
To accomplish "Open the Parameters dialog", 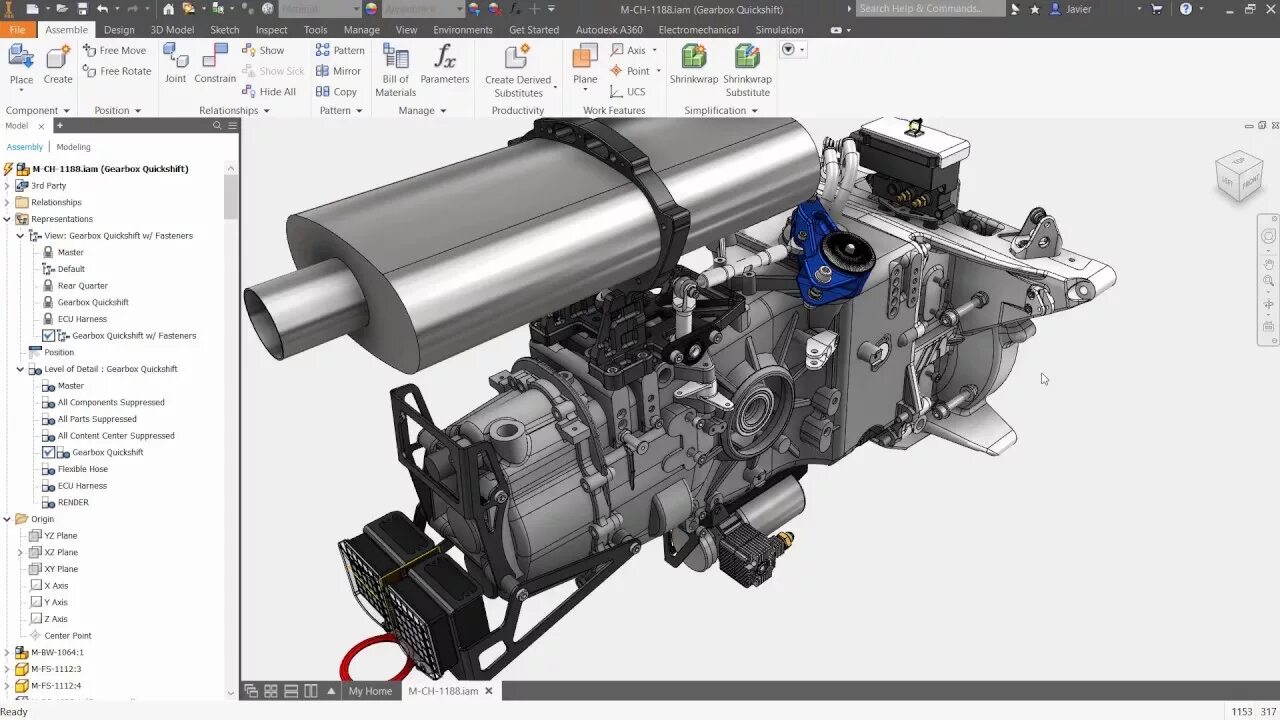I will (444, 66).
